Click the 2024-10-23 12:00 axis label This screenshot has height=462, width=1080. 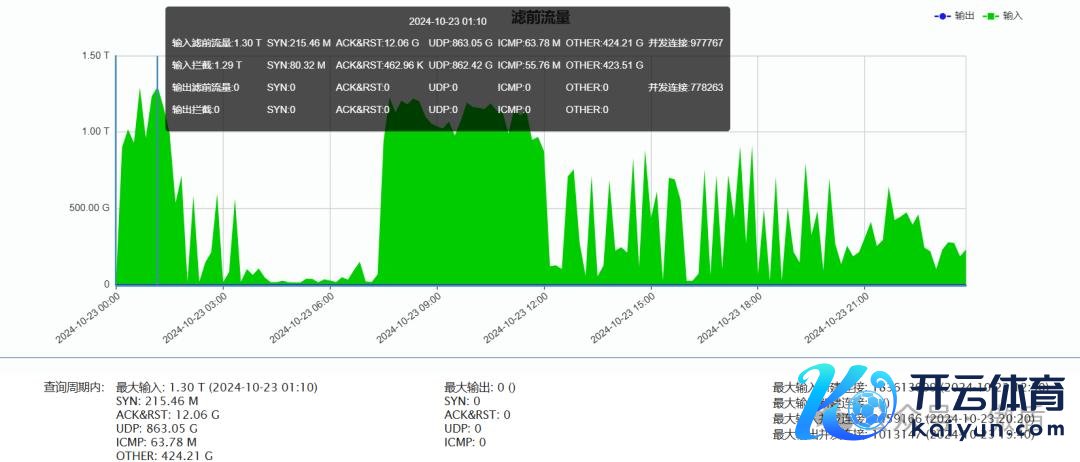click(x=514, y=318)
